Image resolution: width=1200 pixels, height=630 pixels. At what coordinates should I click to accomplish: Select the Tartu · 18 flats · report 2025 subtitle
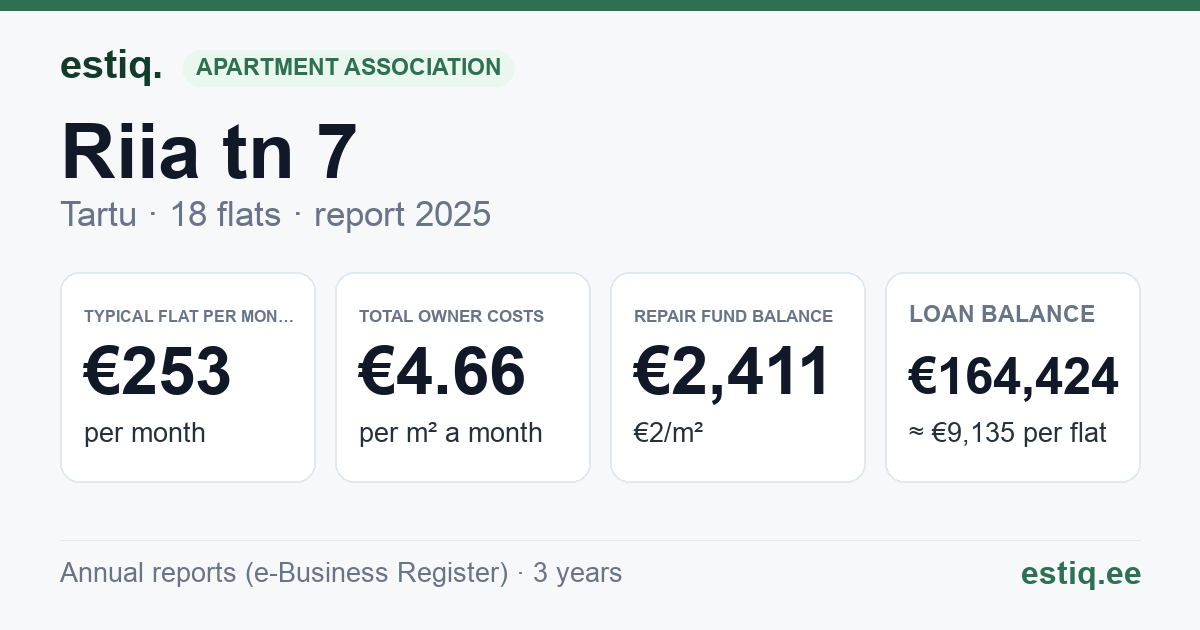275,214
